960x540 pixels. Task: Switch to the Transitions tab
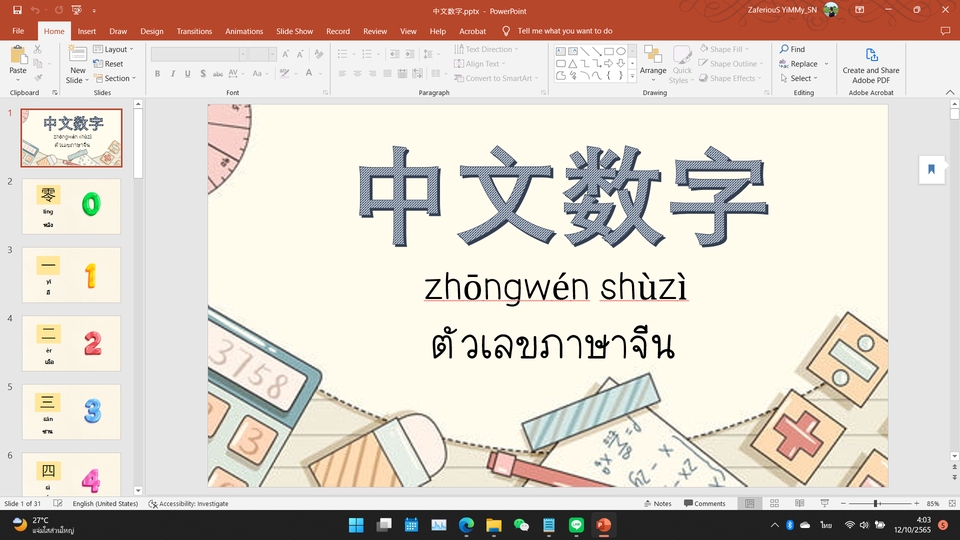[x=194, y=31]
